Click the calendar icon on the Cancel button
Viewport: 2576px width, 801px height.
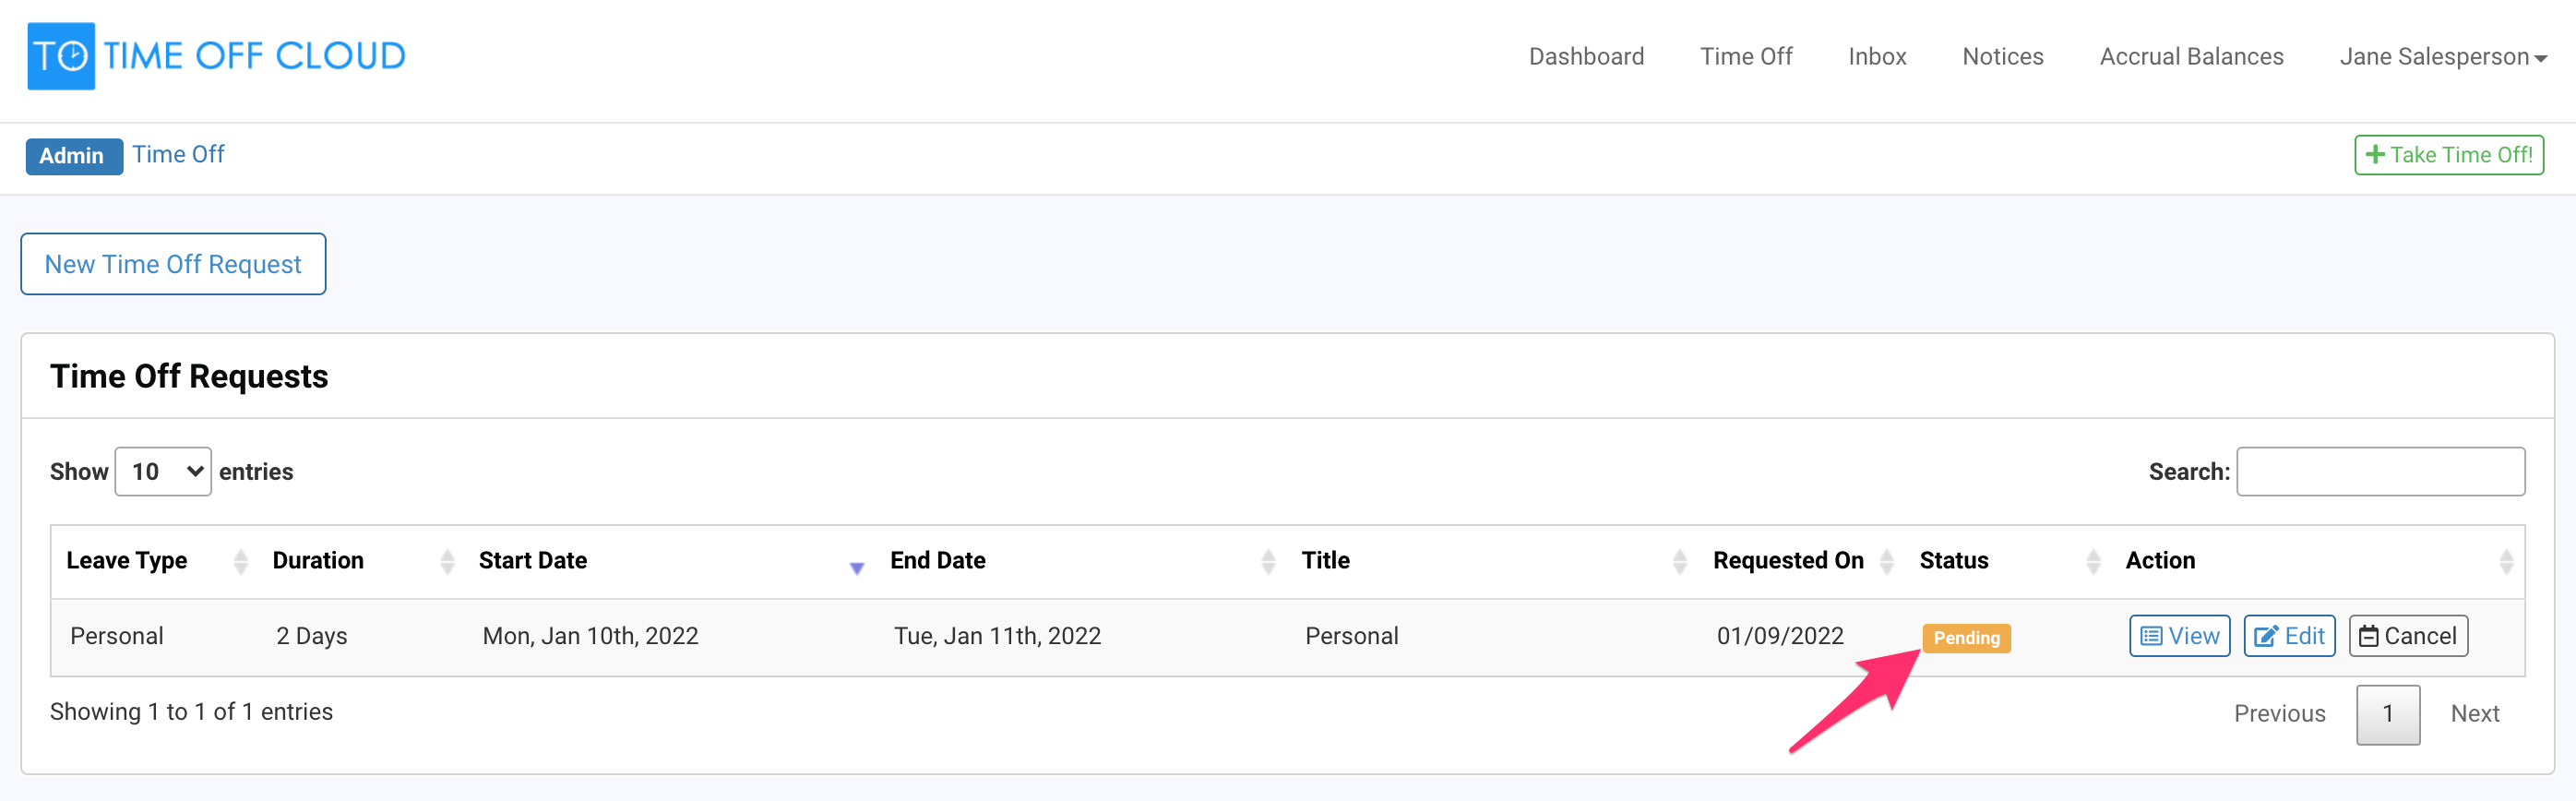[2369, 635]
